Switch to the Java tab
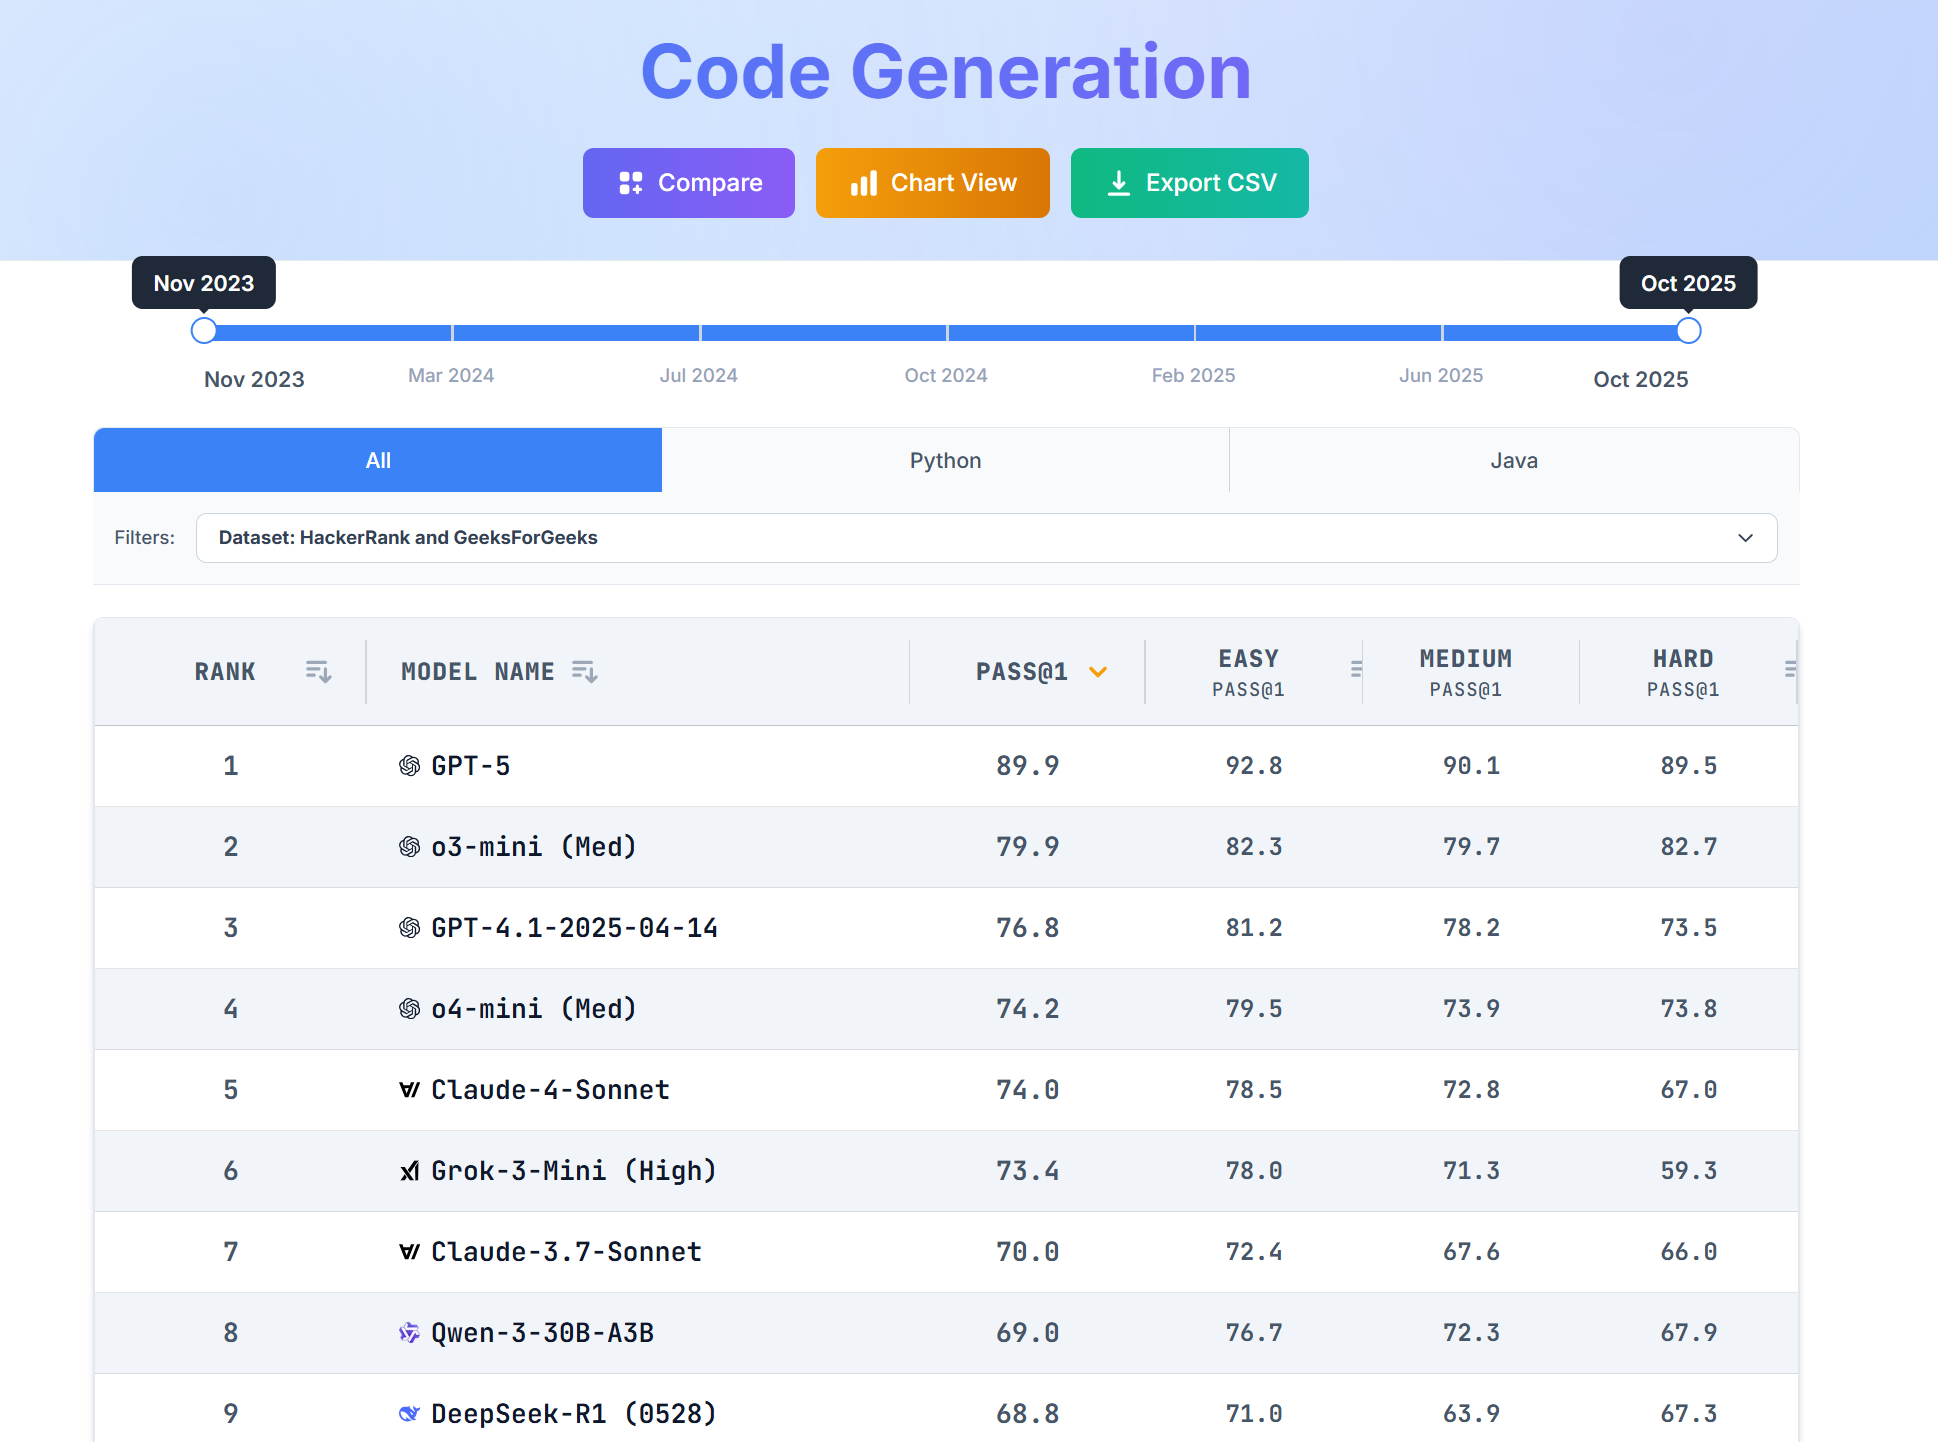 coord(1513,461)
